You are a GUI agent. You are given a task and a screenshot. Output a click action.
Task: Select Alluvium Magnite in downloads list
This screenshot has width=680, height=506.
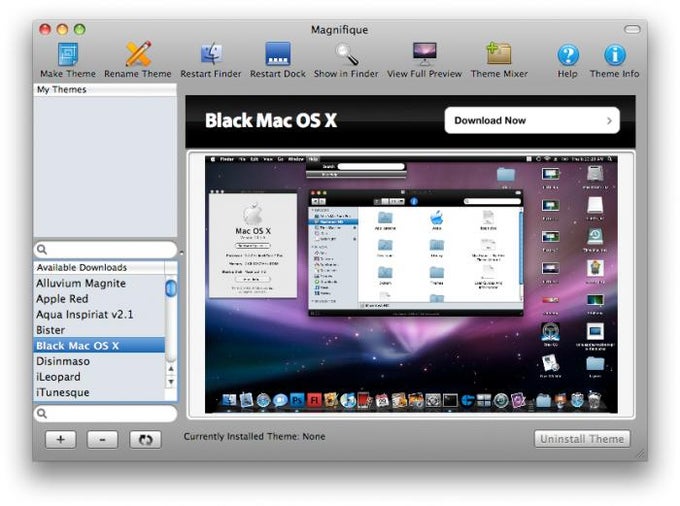click(99, 283)
